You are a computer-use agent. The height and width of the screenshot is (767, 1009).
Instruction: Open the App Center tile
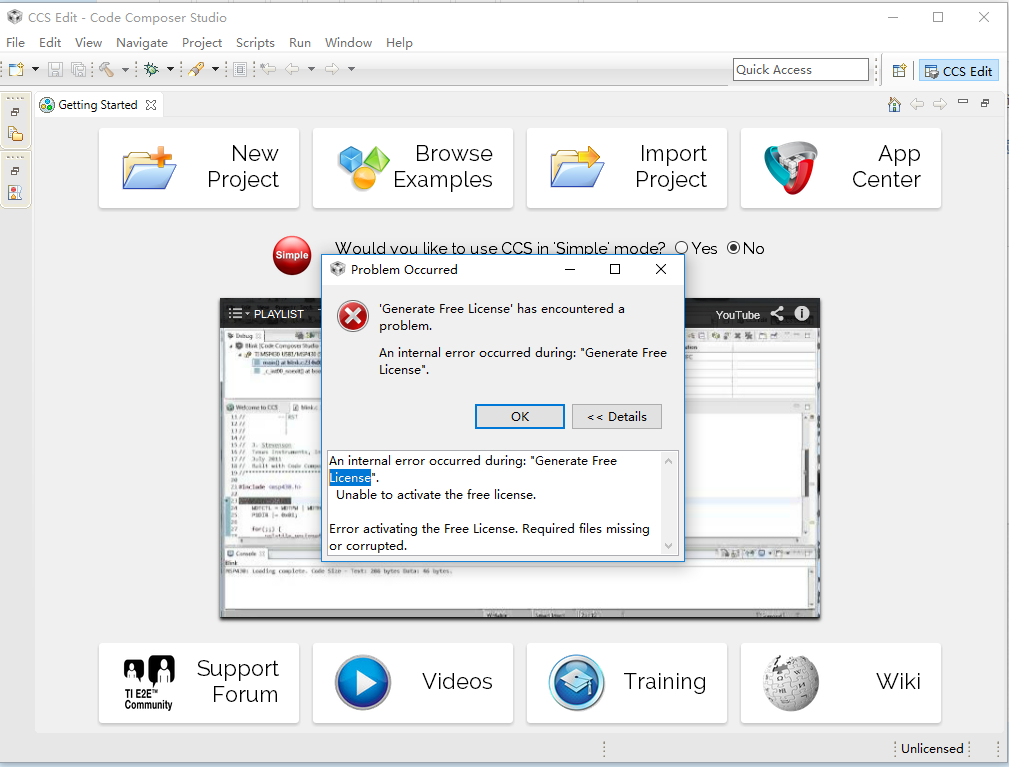click(840, 168)
